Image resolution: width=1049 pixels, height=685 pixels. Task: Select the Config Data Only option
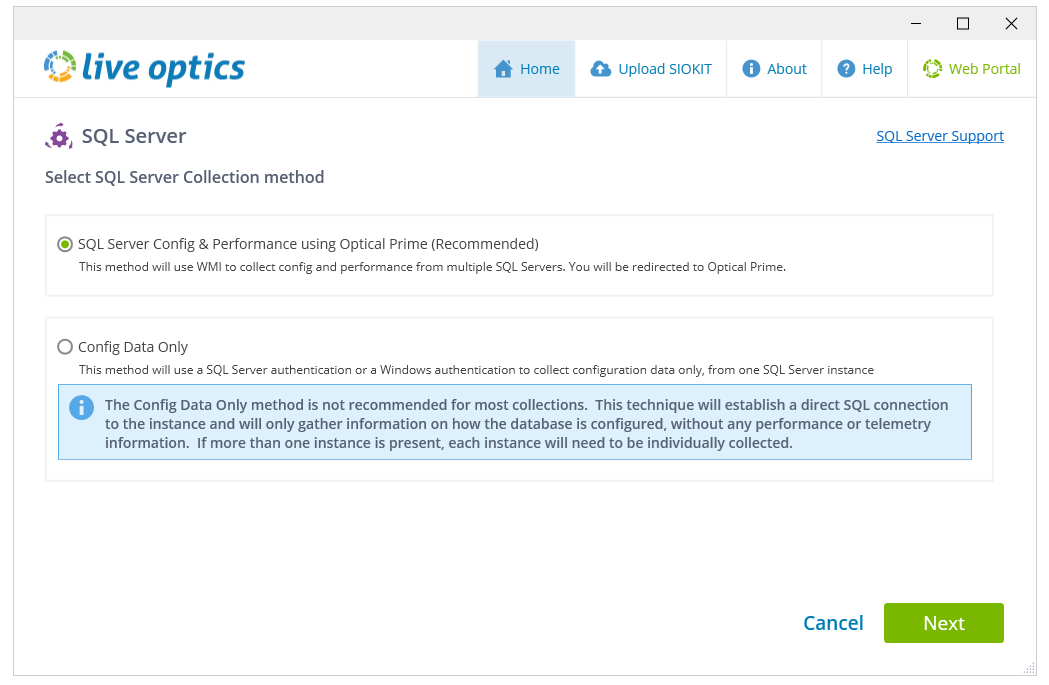(65, 346)
